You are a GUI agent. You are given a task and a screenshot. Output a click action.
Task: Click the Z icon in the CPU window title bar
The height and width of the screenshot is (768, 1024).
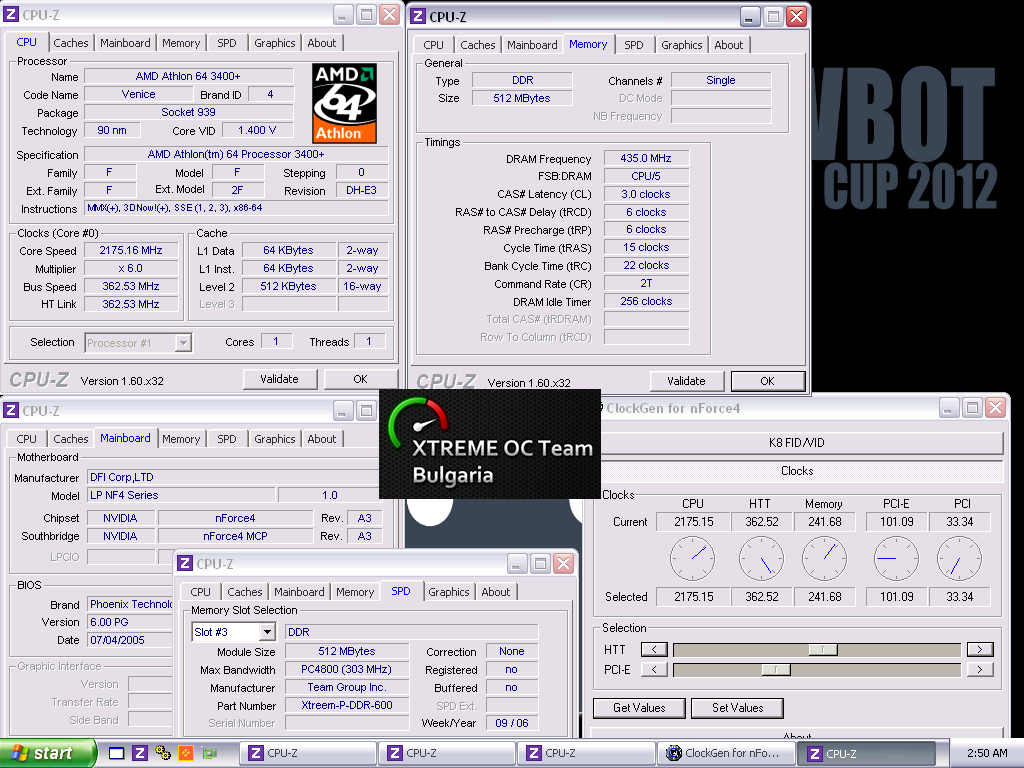(11, 14)
